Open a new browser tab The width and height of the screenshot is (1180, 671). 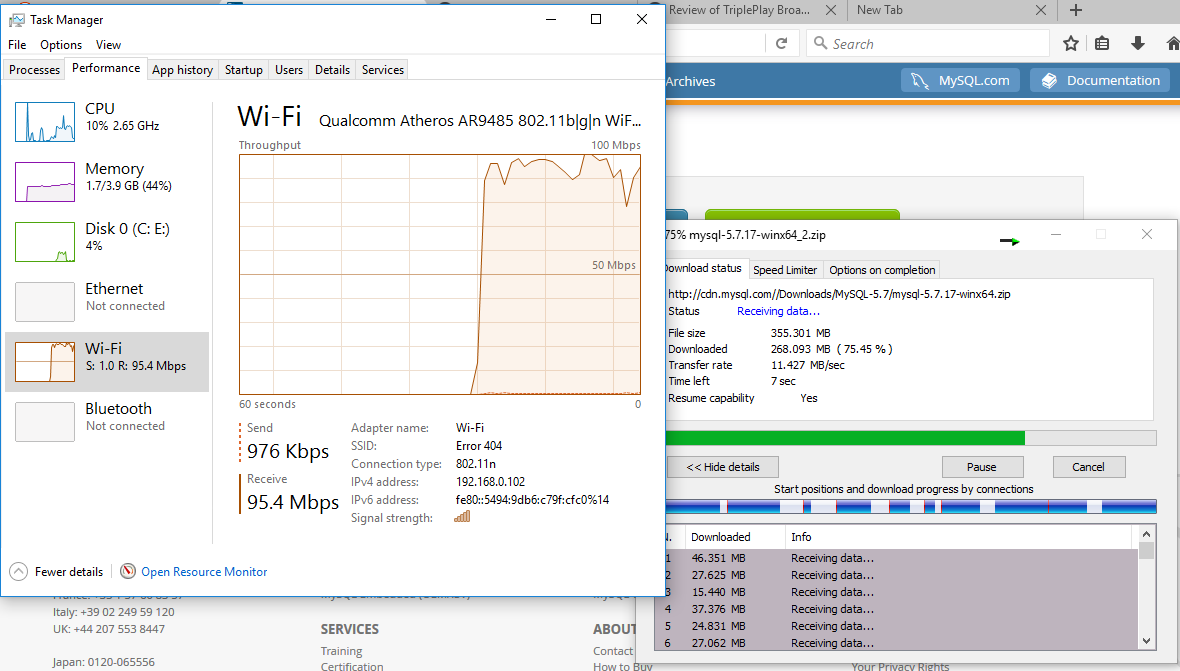[1076, 10]
